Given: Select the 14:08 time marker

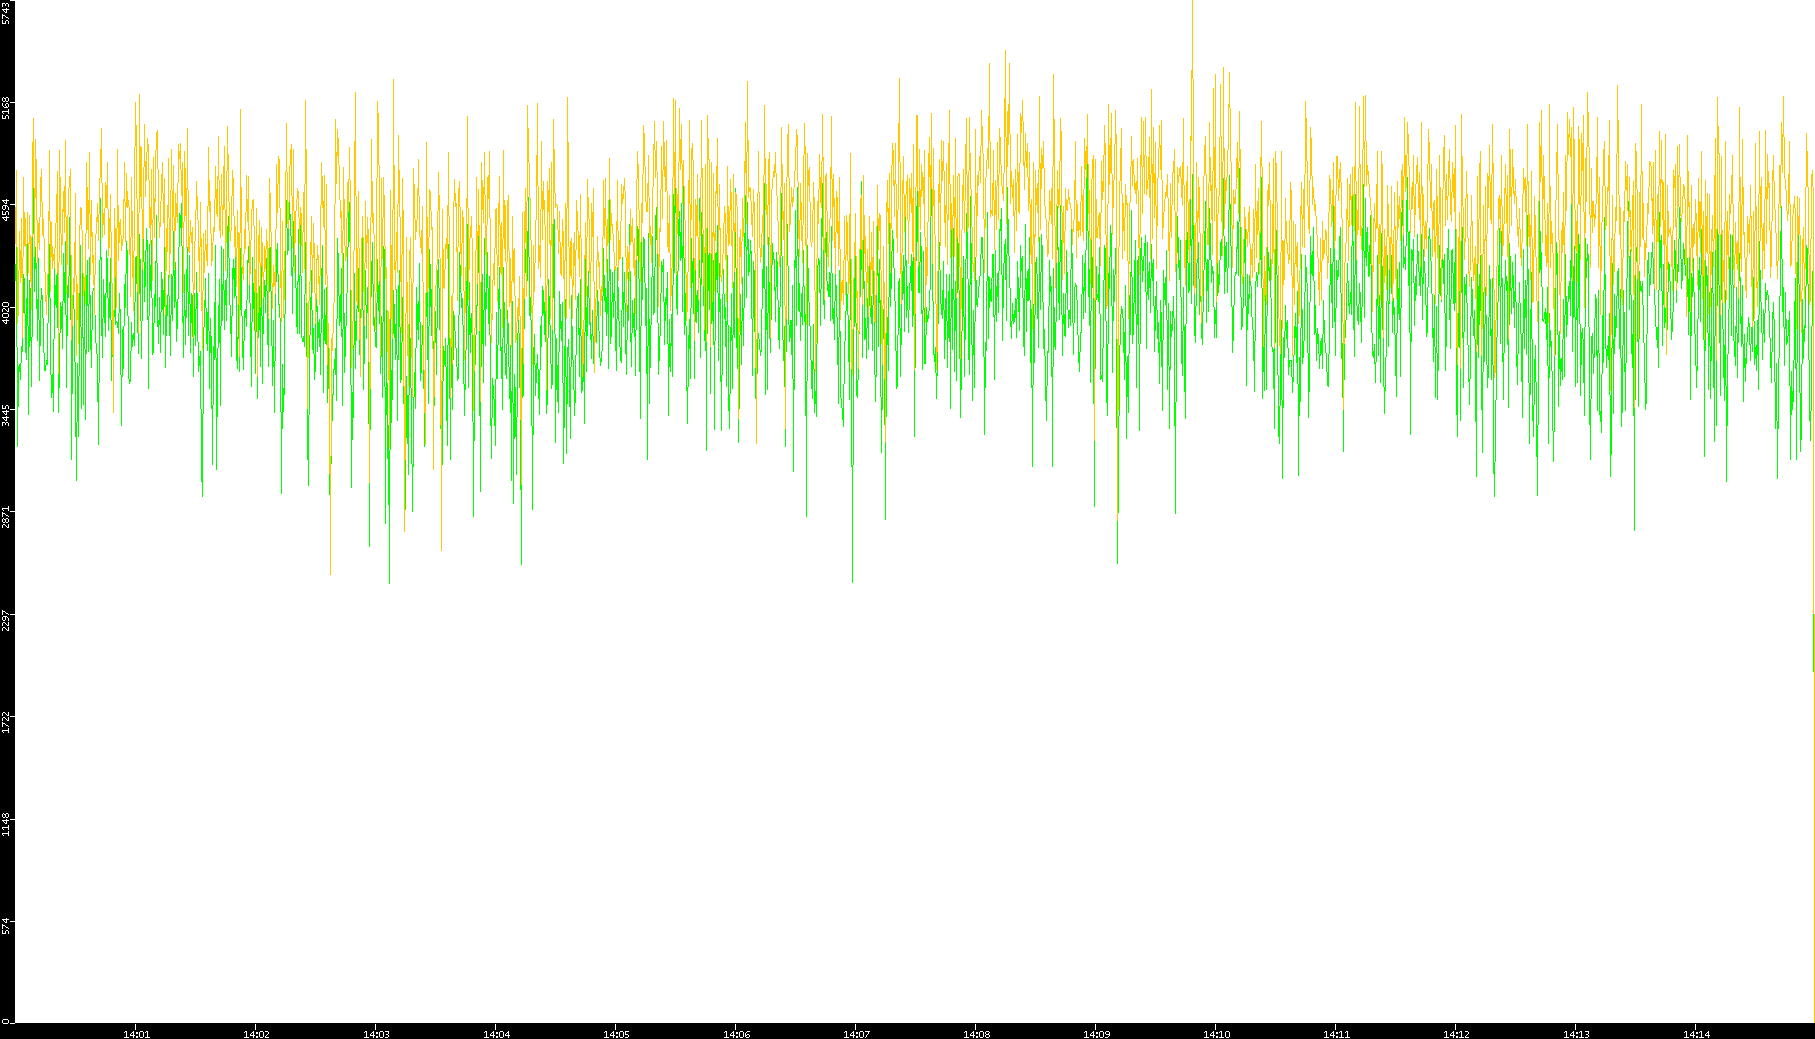Looking at the screenshot, I should [x=976, y=1034].
